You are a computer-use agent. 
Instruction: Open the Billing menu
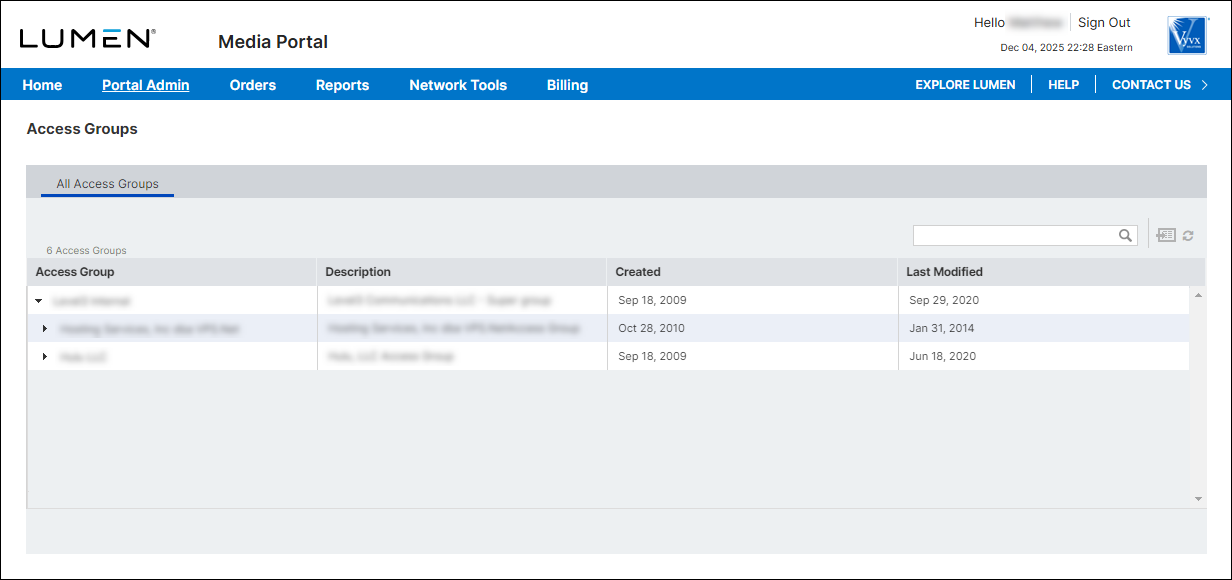coord(567,85)
